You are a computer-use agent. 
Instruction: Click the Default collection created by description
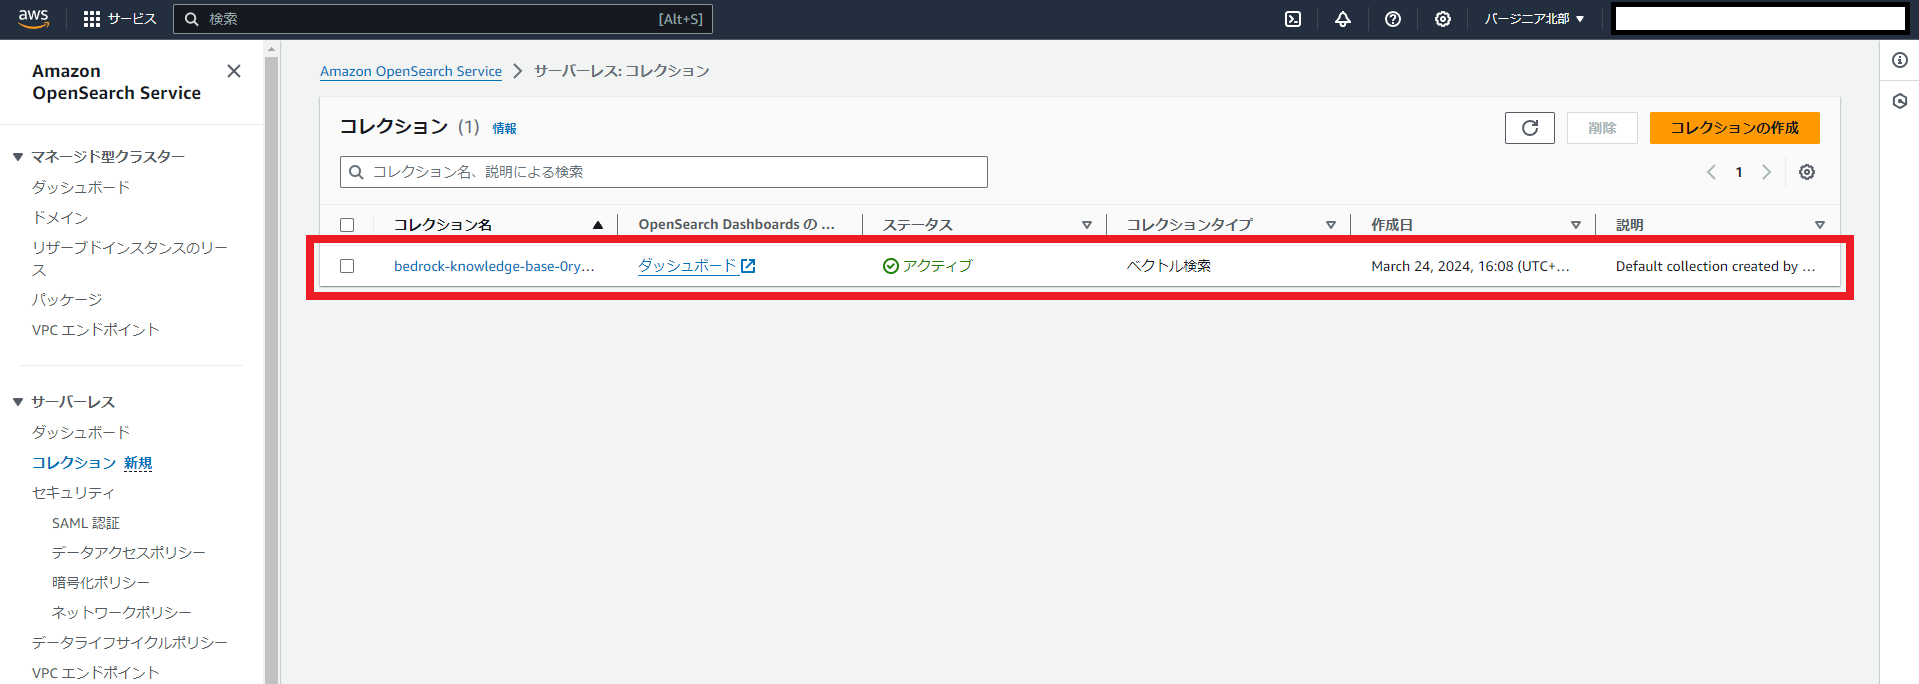(x=1716, y=266)
